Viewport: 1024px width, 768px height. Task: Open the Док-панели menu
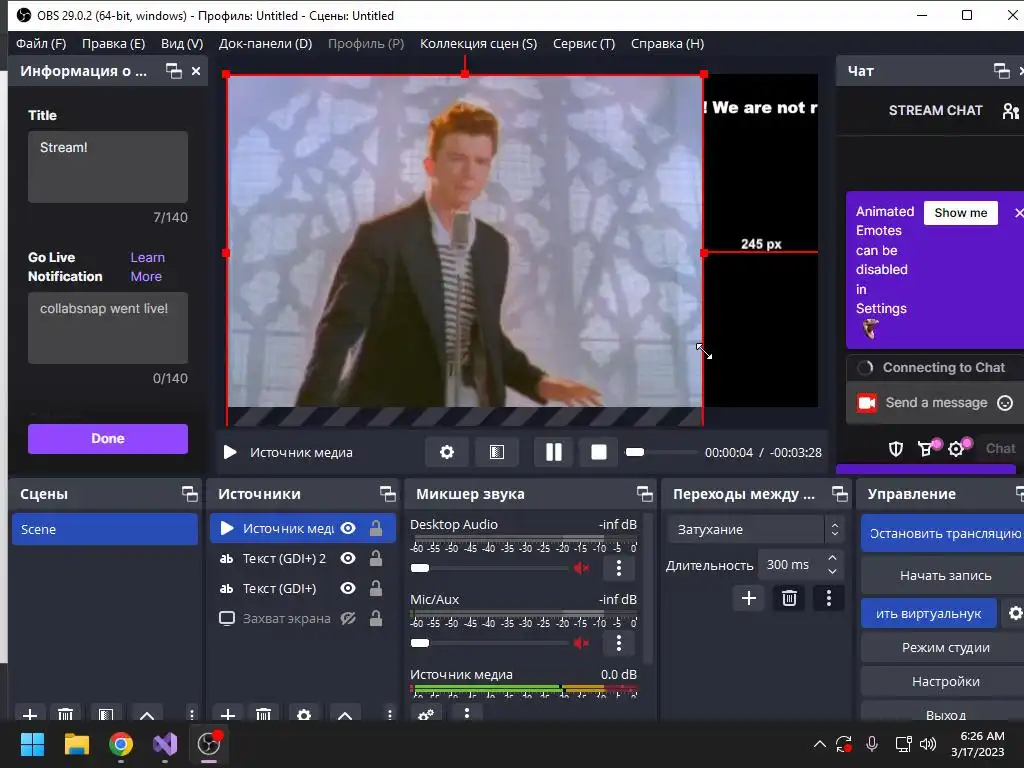click(x=265, y=44)
